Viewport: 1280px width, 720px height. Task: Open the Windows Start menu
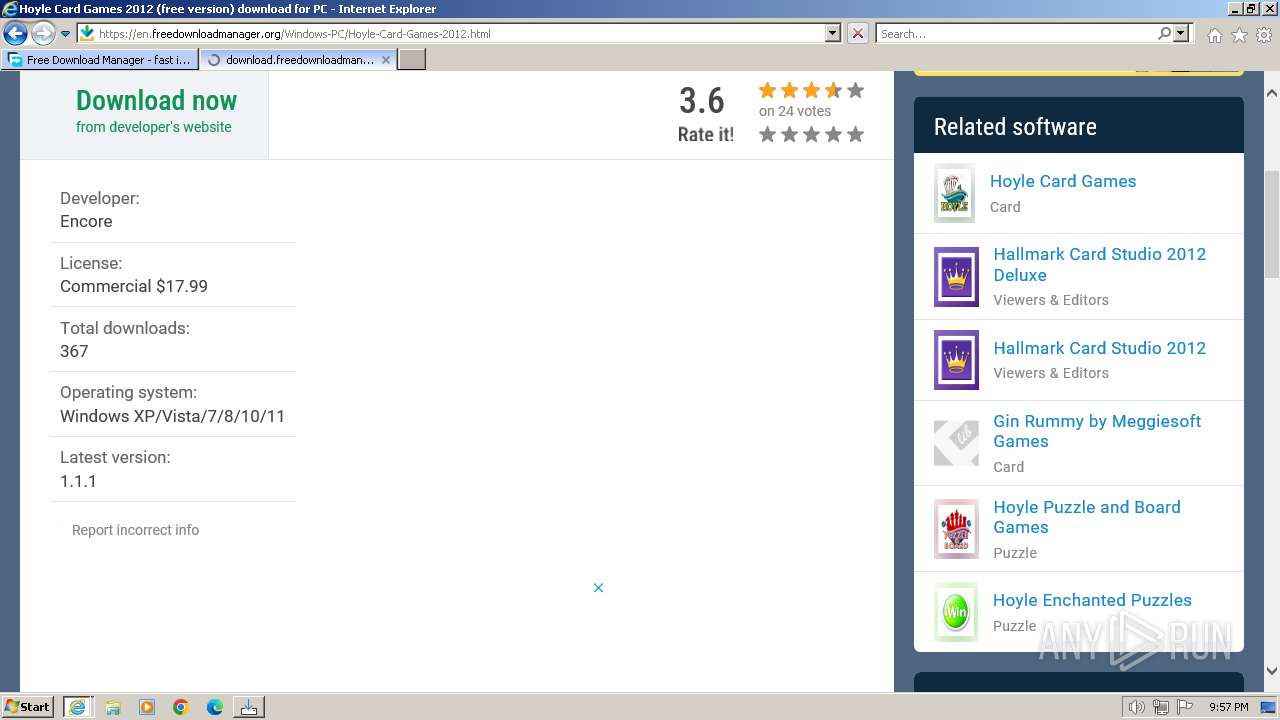coord(28,706)
